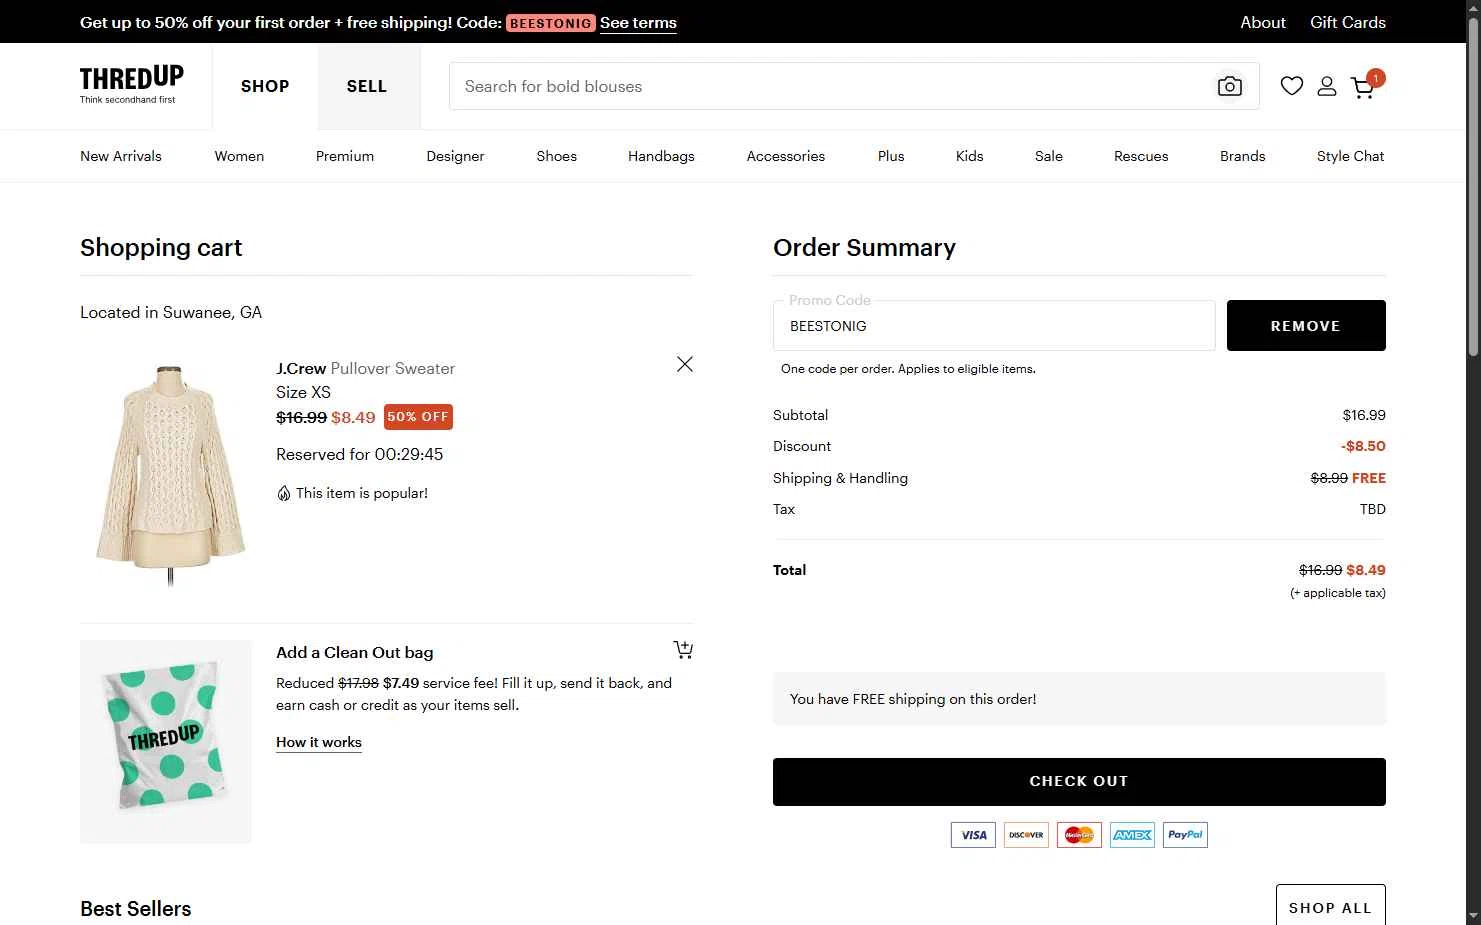Screen dimensions: 1481x925
Task: Open the Designer category menu
Action: (x=455, y=156)
